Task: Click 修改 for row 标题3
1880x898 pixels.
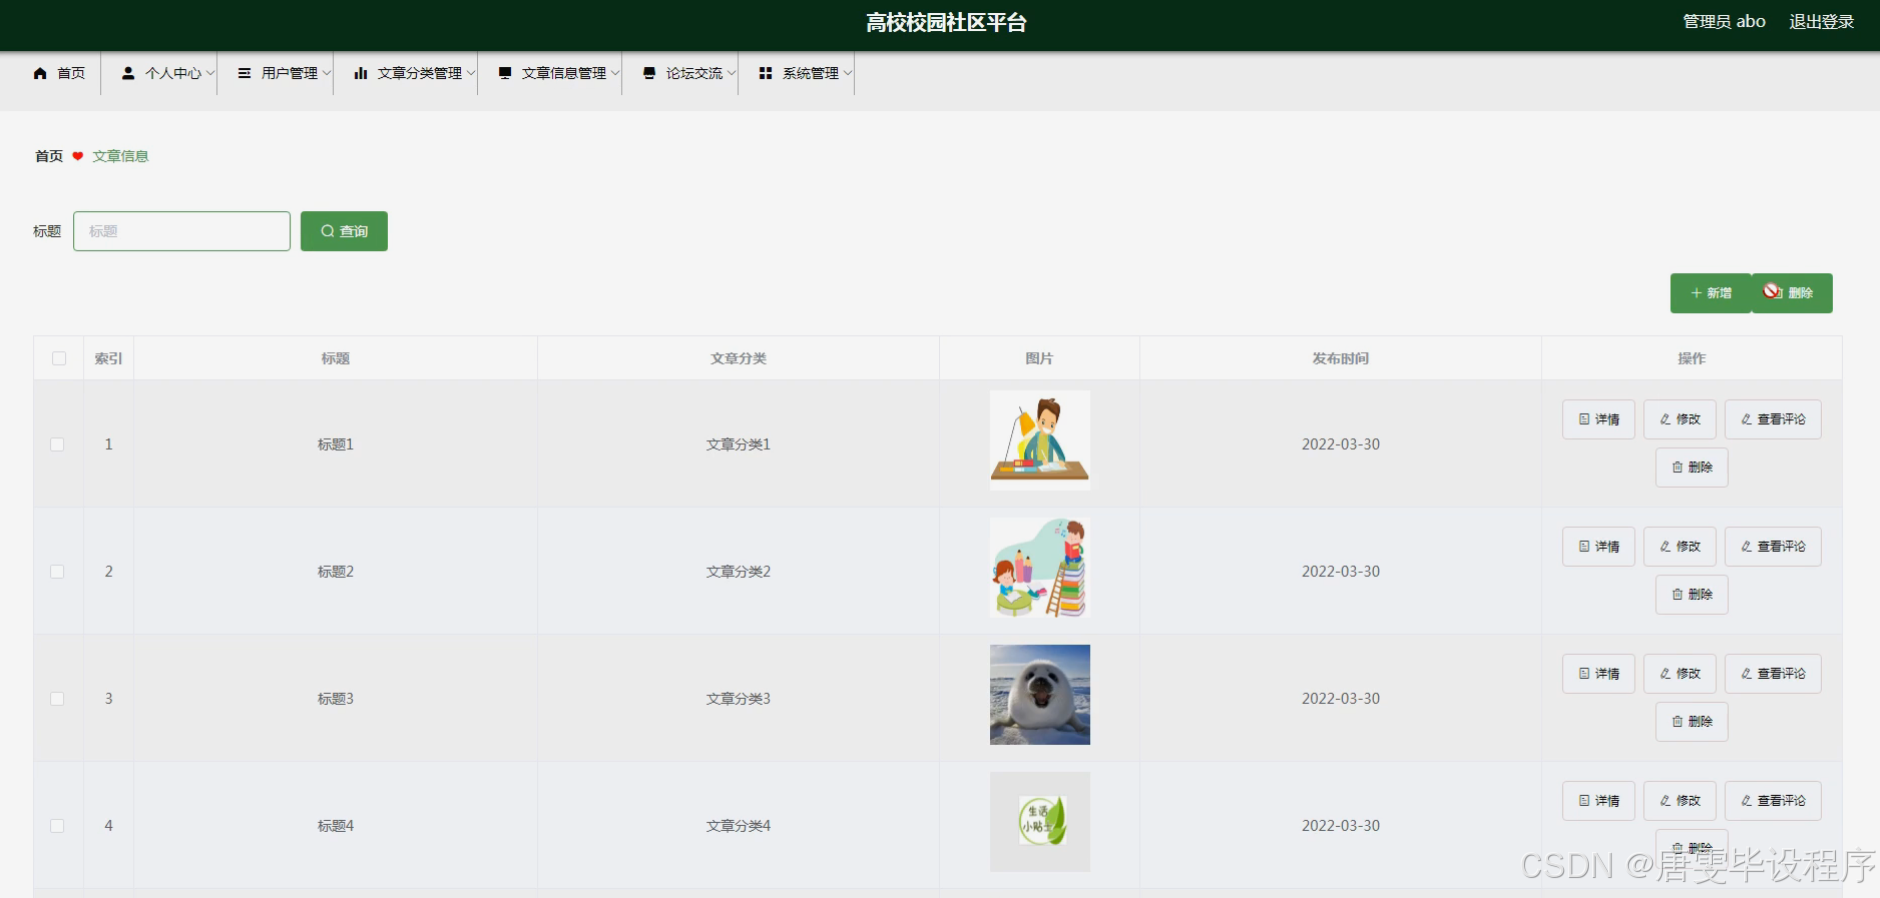Action: tap(1680, 673)
